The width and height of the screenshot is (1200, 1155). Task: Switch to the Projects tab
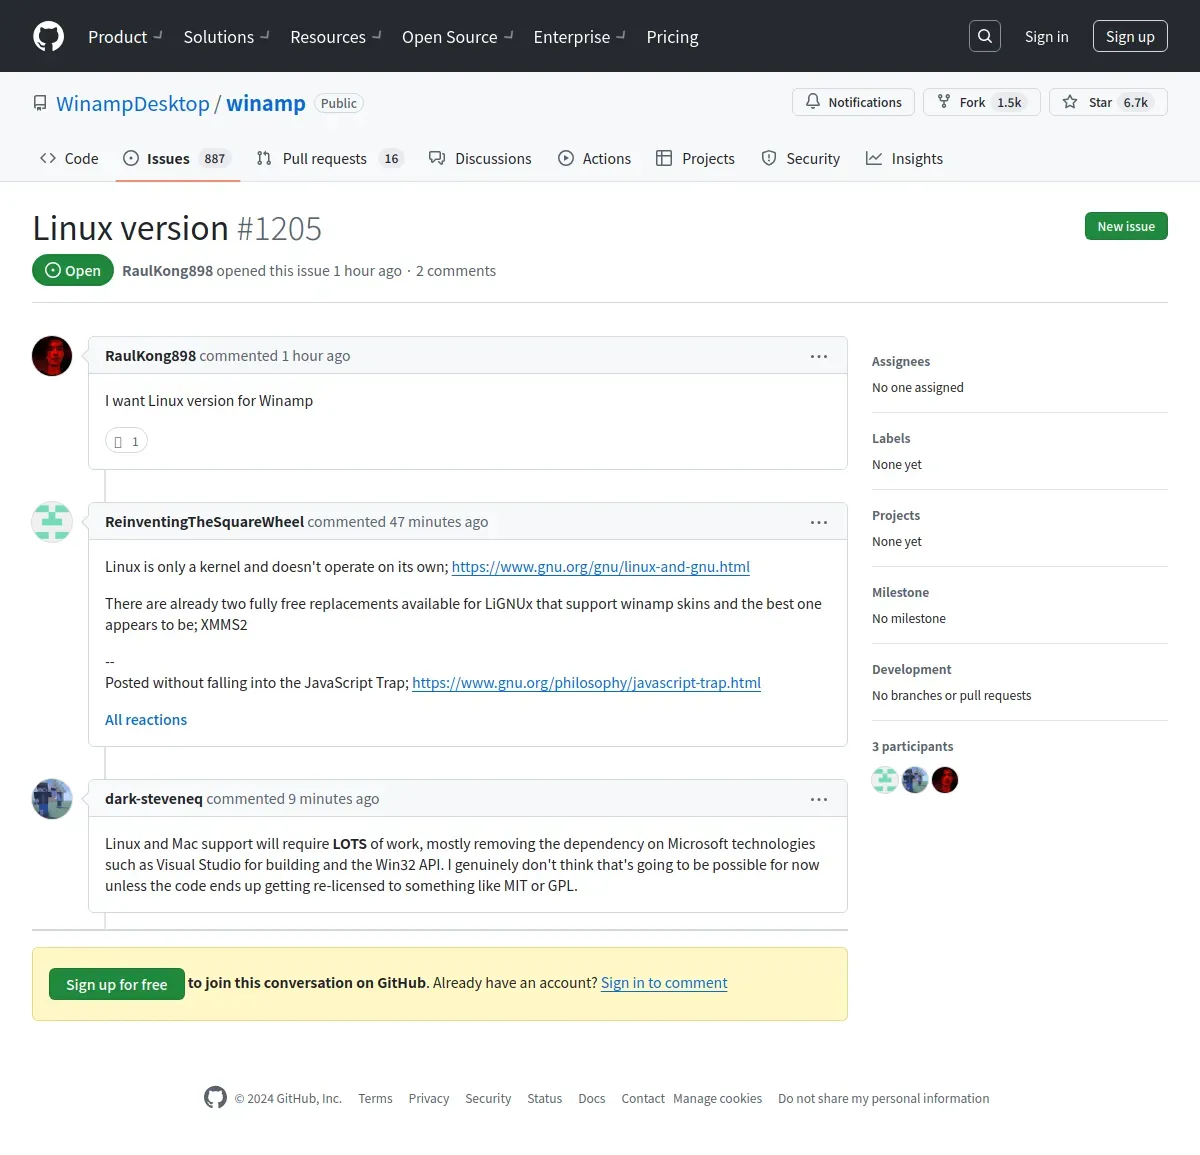695,158
